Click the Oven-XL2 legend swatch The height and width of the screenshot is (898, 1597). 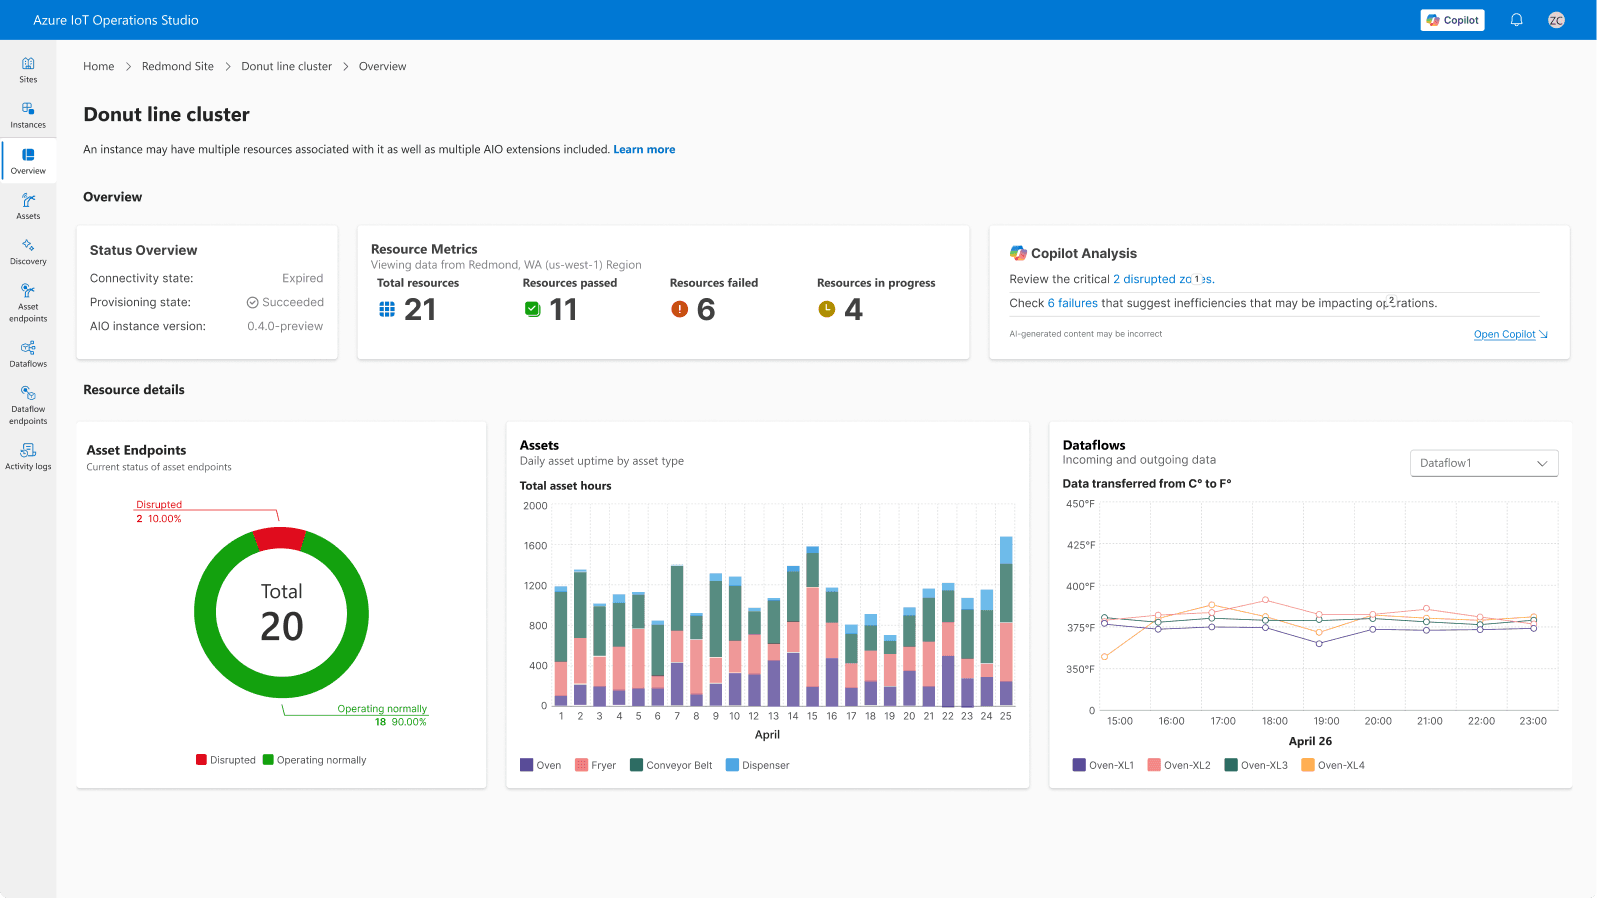[1154, 765]
